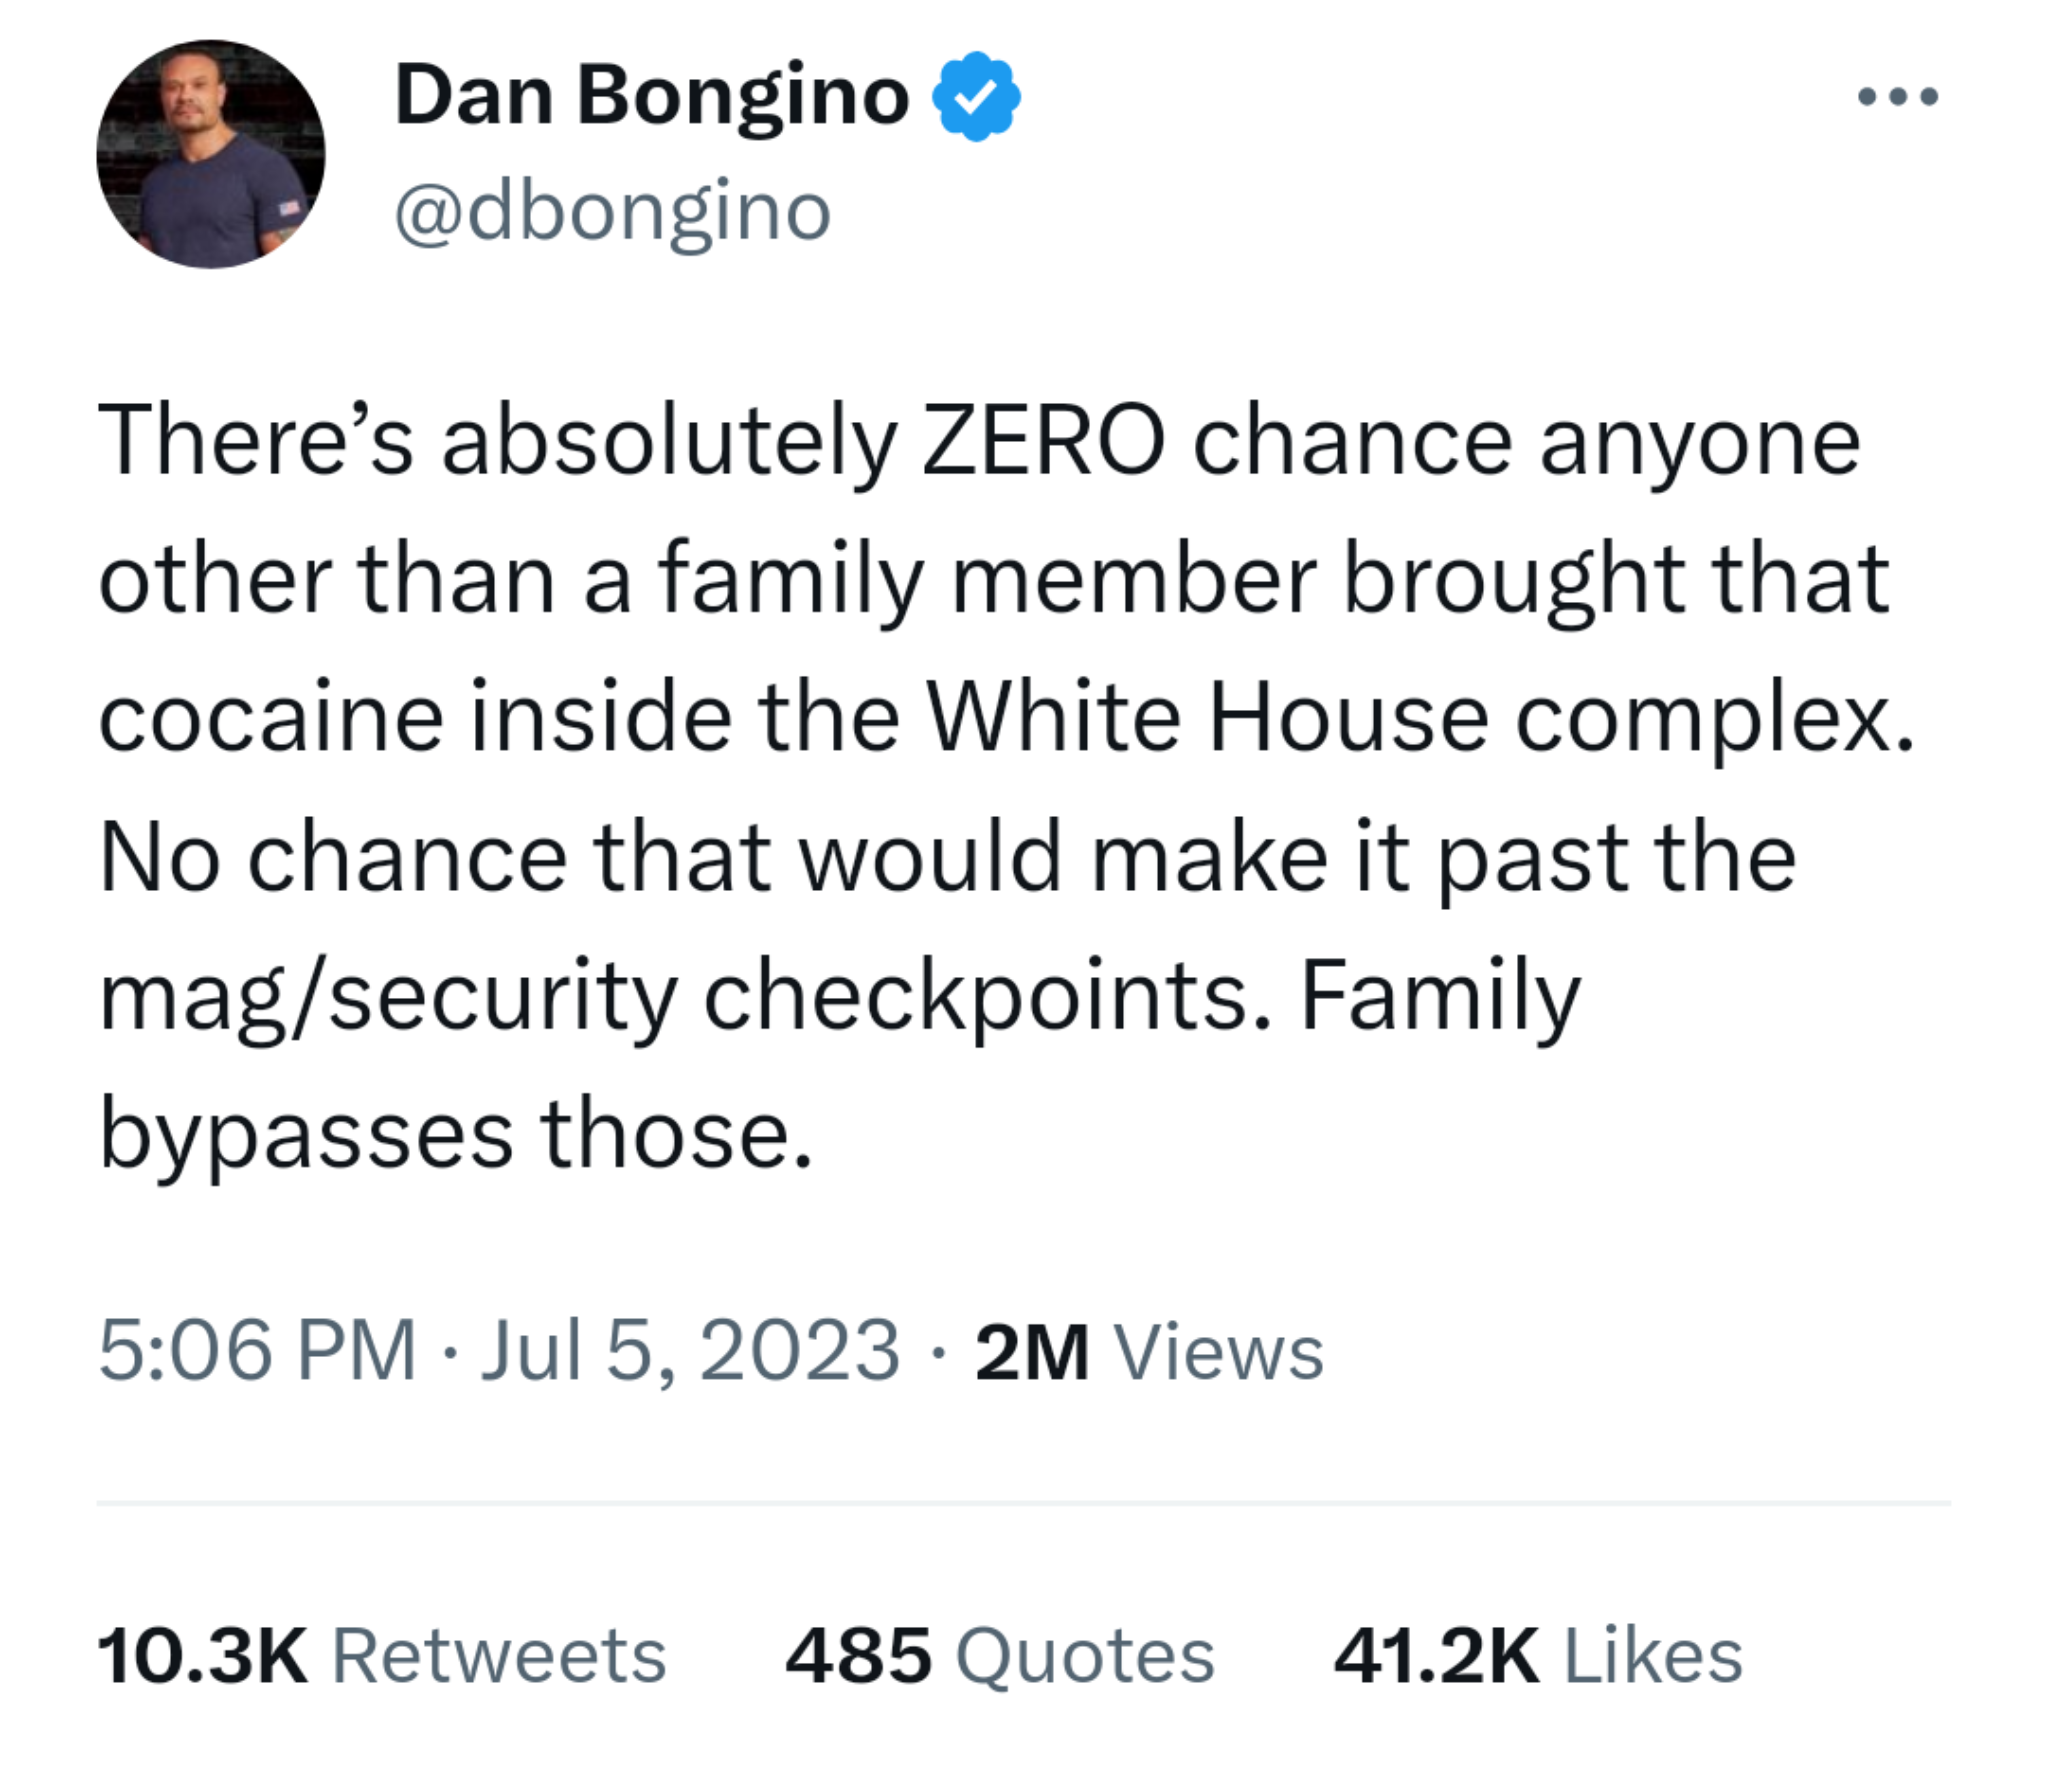This screenshot has width=2048, height=1779.
Task: Click the 41.2K like count number
Action: pyautogui.click(x=1436, y=1656)
